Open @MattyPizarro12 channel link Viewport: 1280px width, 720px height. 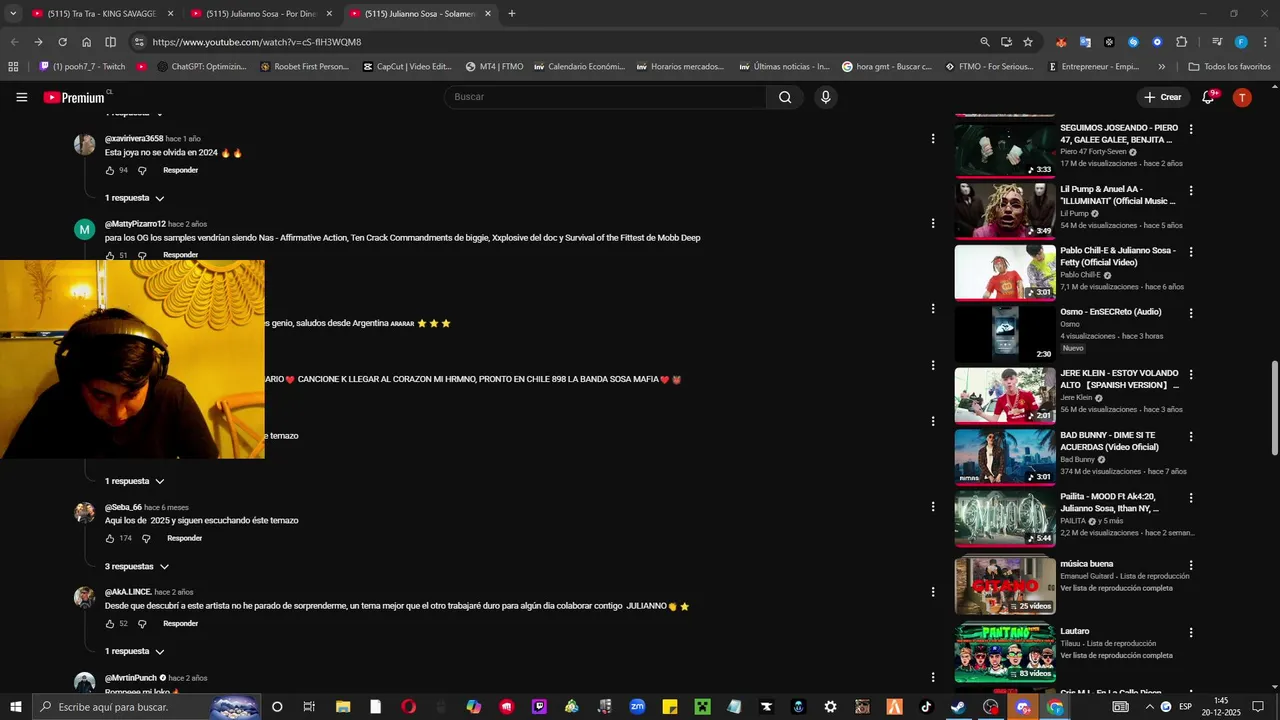click(x=135, y=224)
